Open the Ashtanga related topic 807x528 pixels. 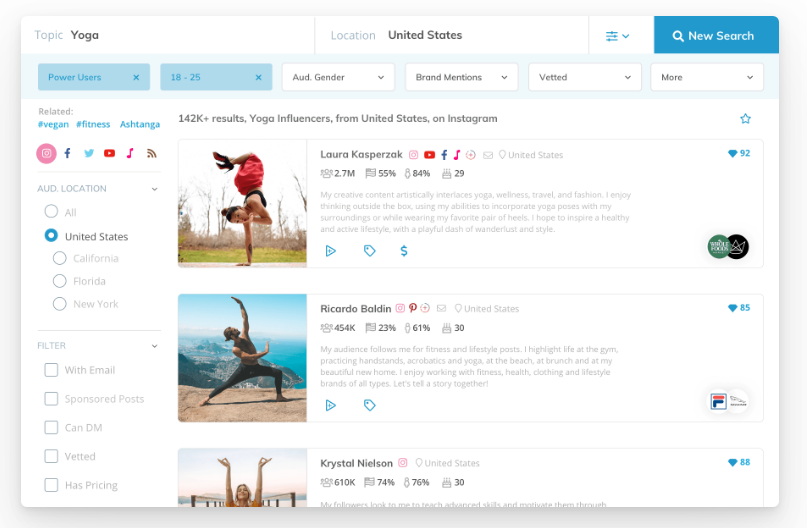coord(139,125)
